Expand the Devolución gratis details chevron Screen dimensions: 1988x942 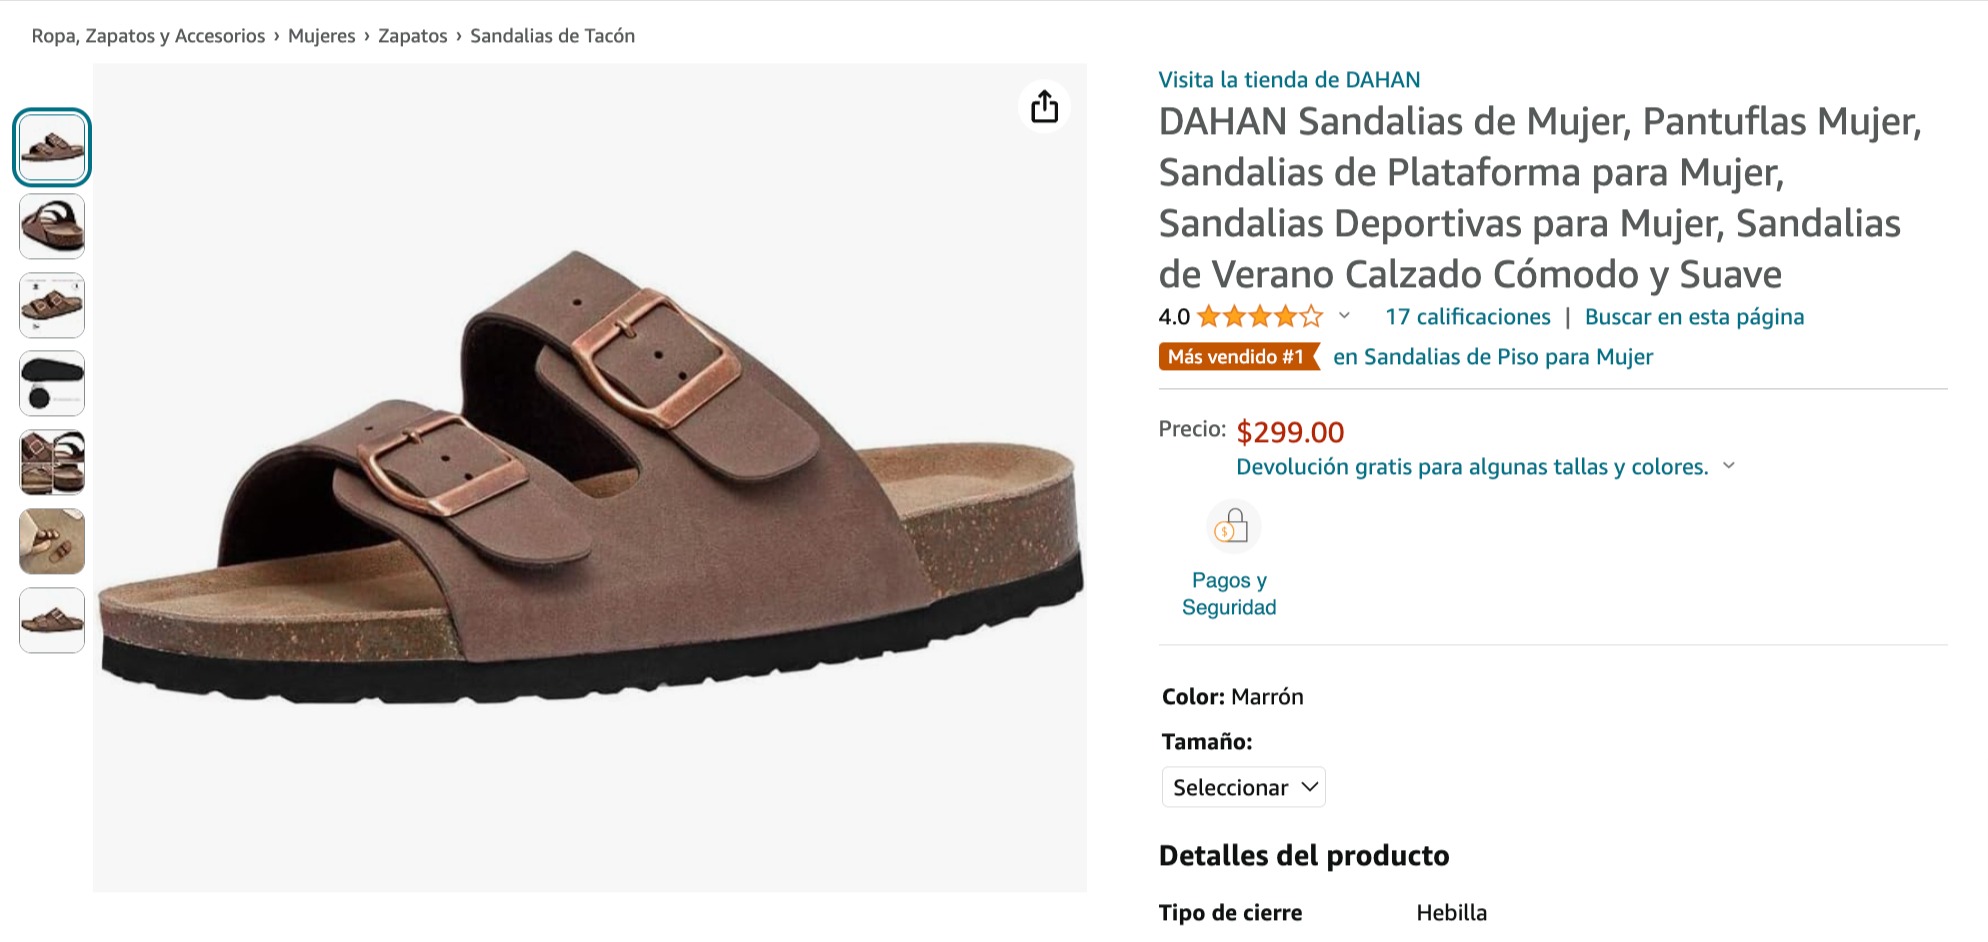coord(1729,466)
